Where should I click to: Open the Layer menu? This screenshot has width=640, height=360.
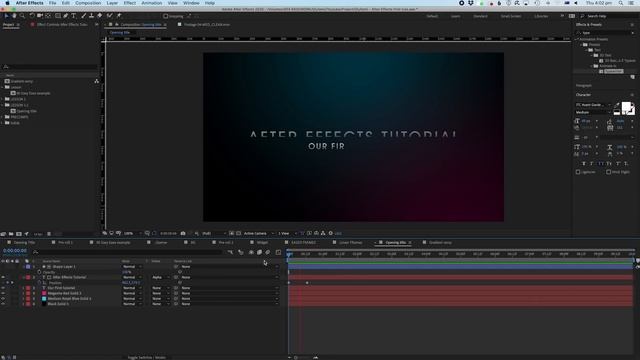pos(112,3)
